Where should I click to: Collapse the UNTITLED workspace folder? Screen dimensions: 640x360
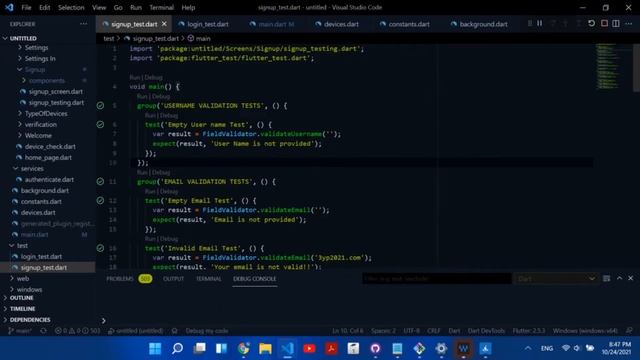point(5,38)
